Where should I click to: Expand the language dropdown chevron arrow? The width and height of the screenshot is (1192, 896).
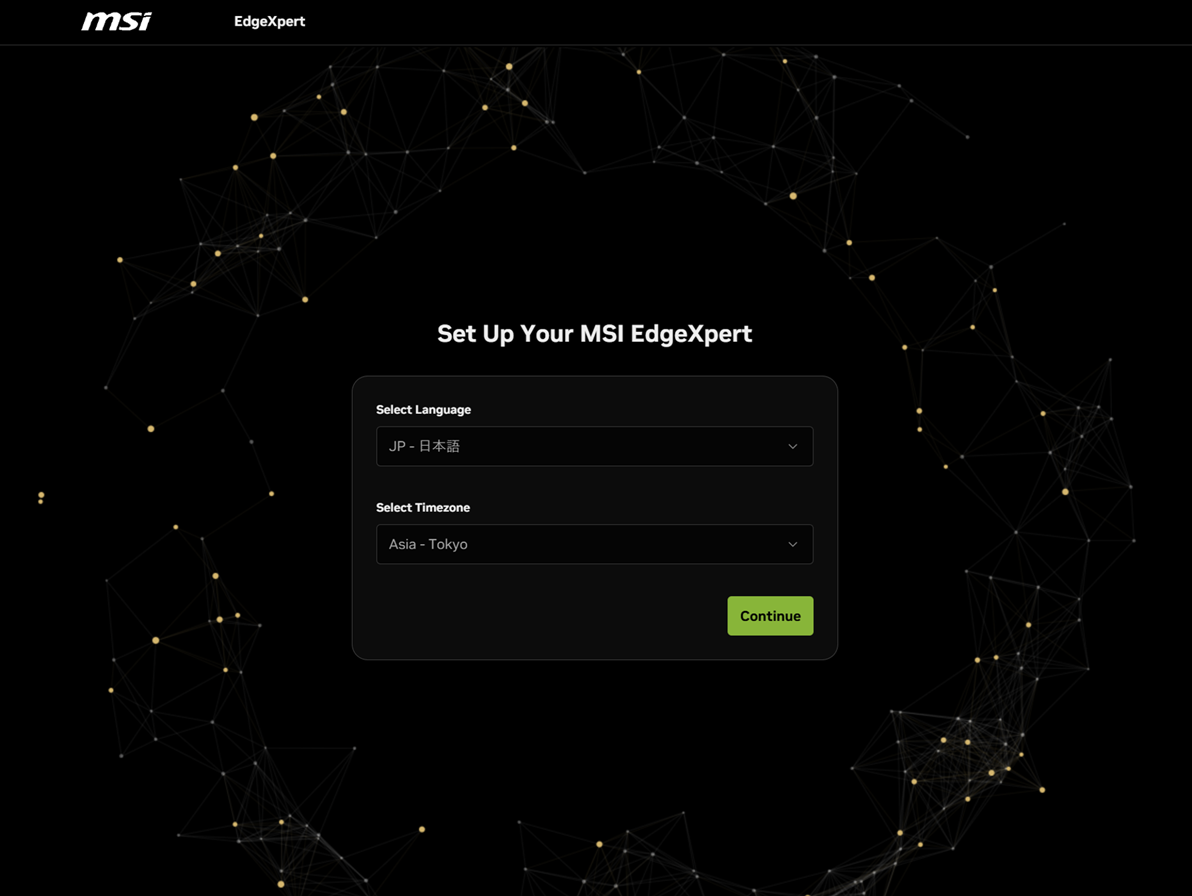(792, 446)
